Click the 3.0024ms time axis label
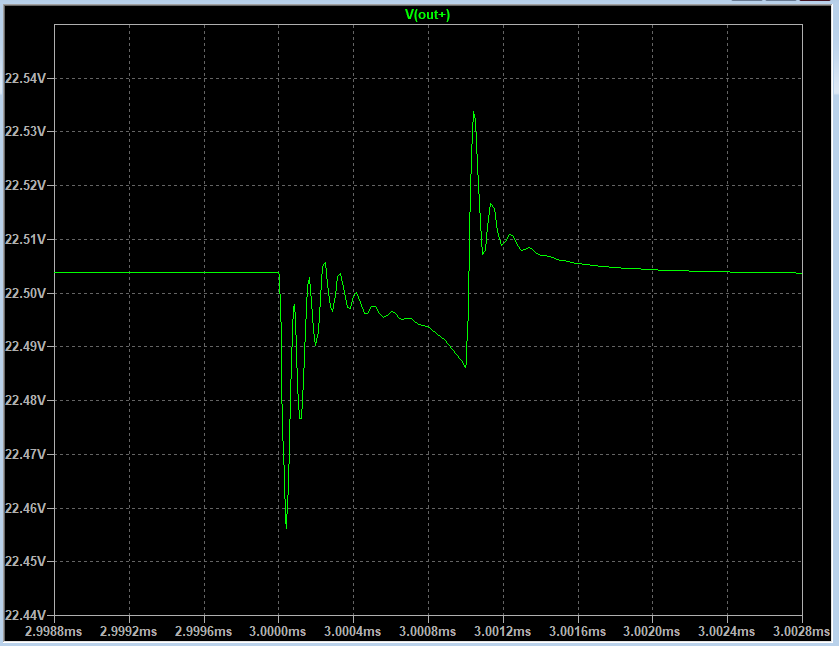Screen dimensions: 839x646 pos(727,632)
